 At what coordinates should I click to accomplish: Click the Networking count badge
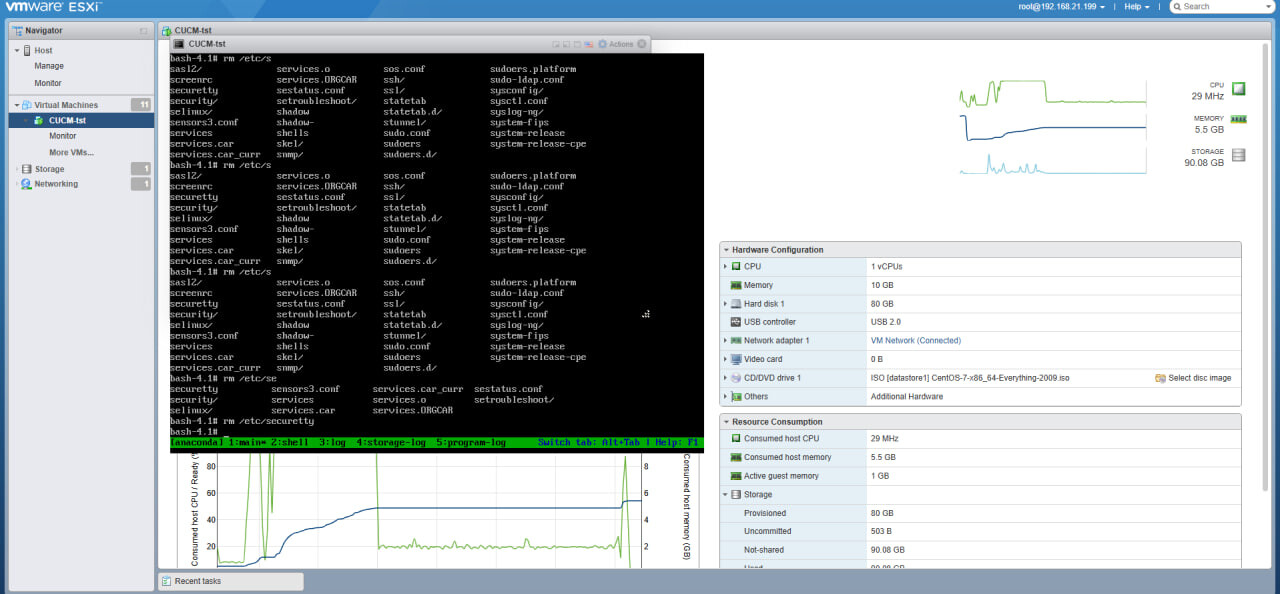point(142,184)
